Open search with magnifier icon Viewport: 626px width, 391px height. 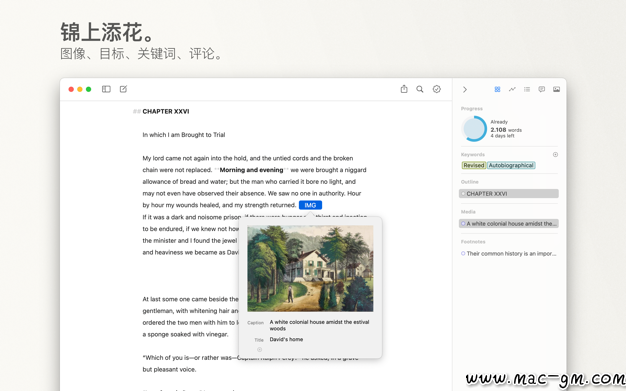[x=420, y=89]
